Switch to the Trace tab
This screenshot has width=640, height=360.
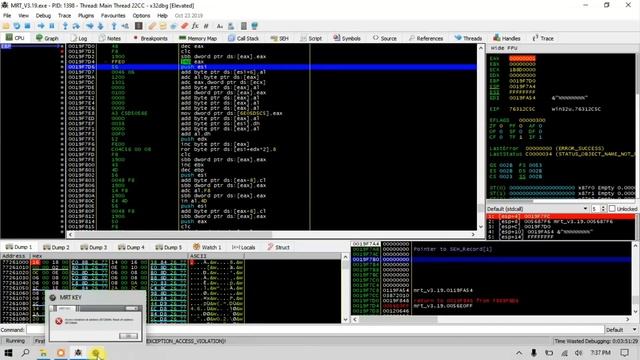click(543, 38)
